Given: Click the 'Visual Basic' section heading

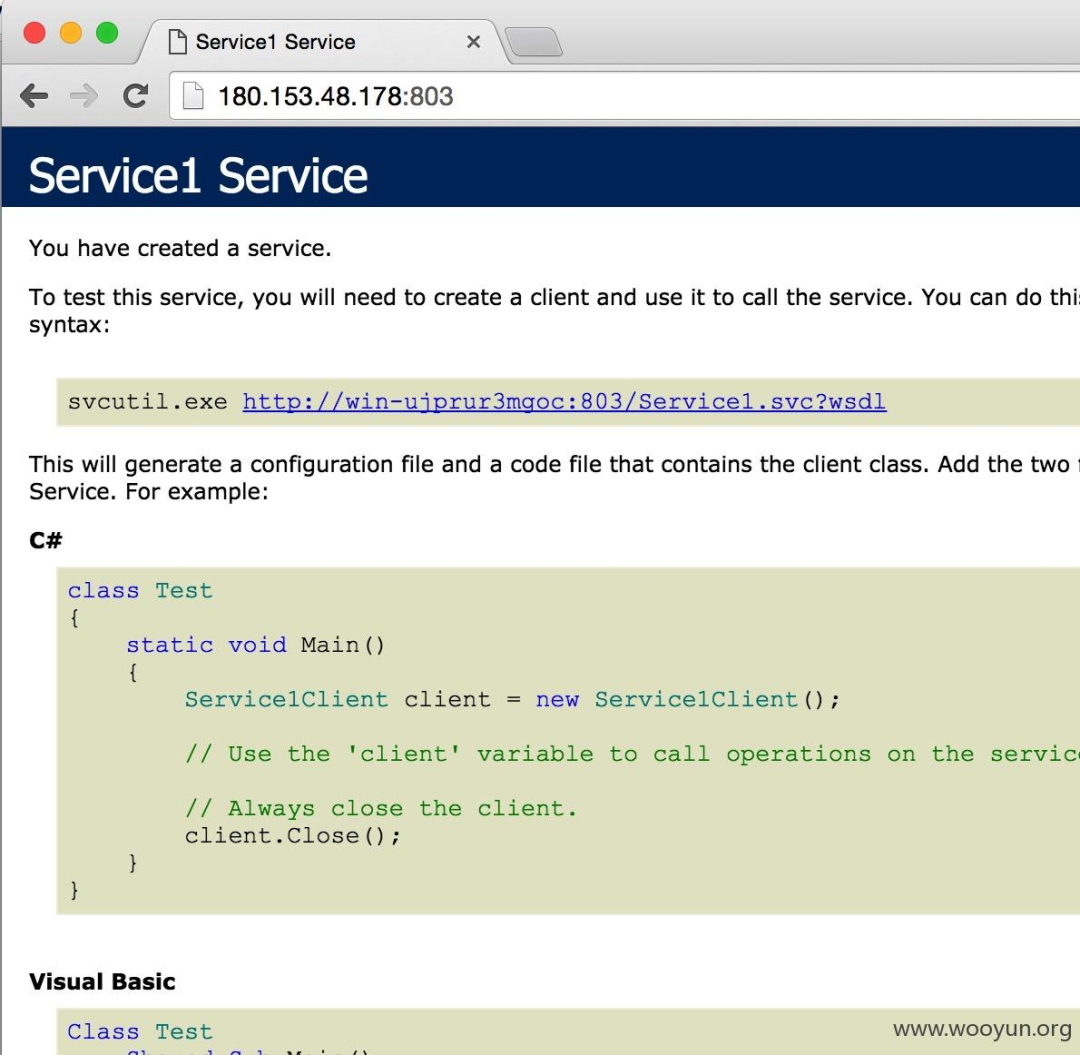Looking at the screenshot, I should coord(102,981).
